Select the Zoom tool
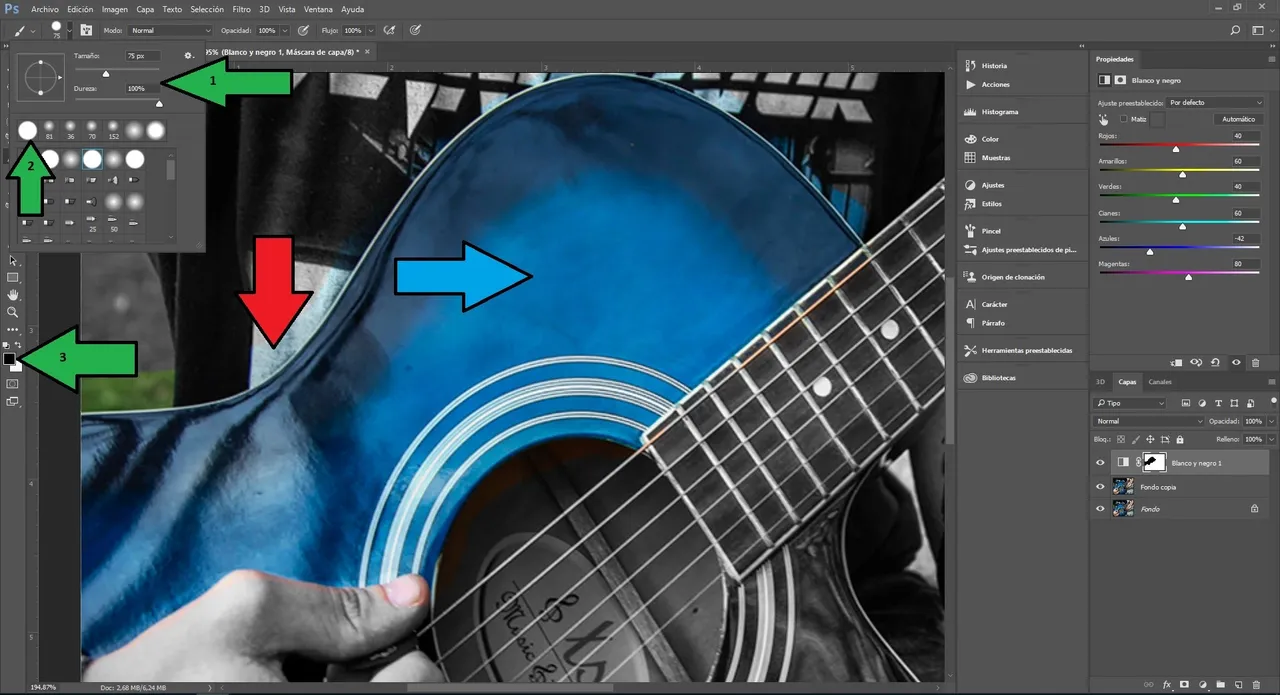1280x695 pixels. click(x=13, y=312)
